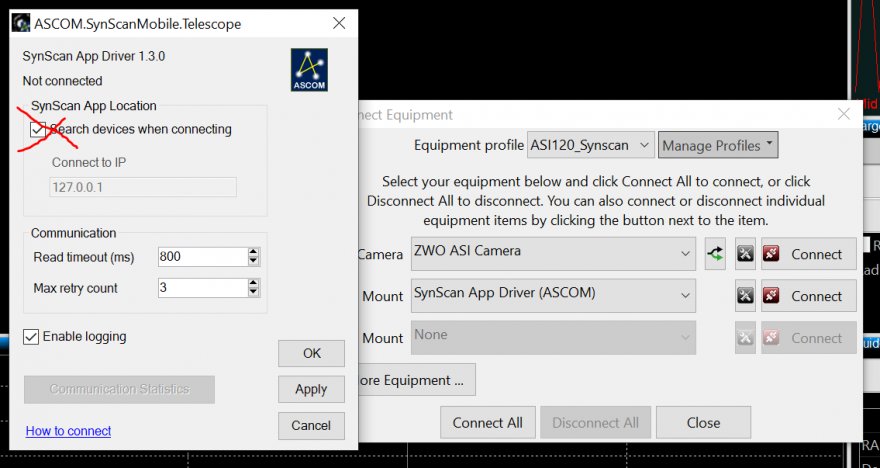The image size is (880, 468).
Task: Click the 'SynScan App Driver 1.3.0' text
Action: pyautogui.click(x=94, y=56)
